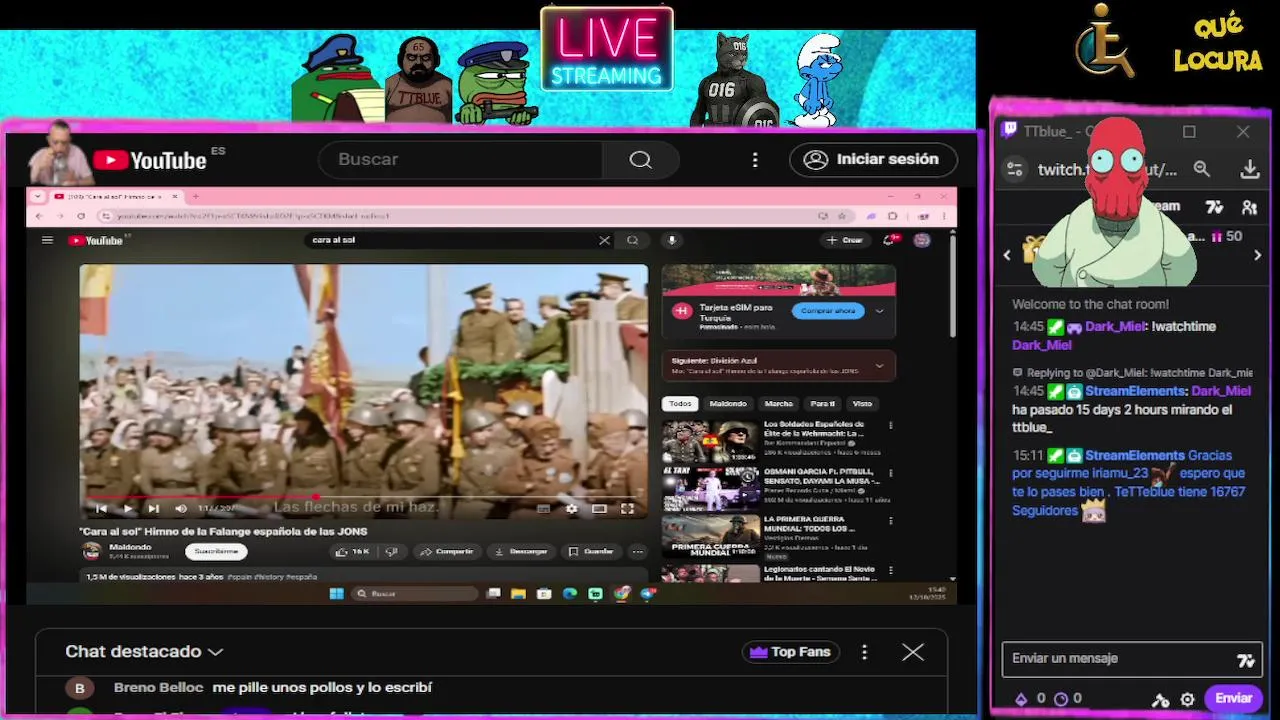This screenshot has height=720, width=1280.
Task: Skip to next video in player
Action: (x=153, y=509)
